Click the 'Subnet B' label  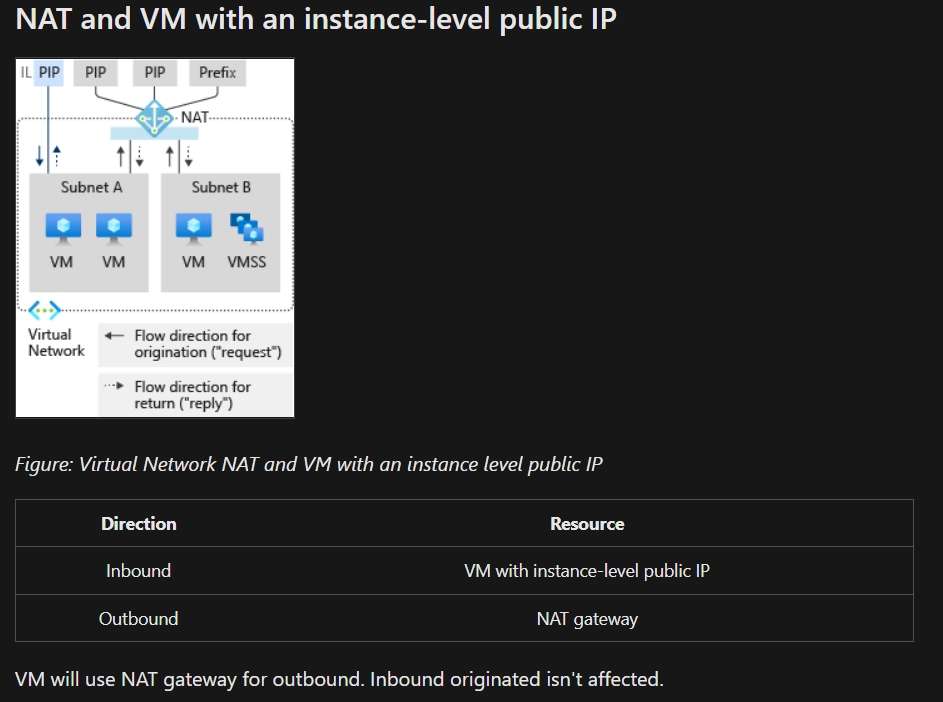click(221, 187)
